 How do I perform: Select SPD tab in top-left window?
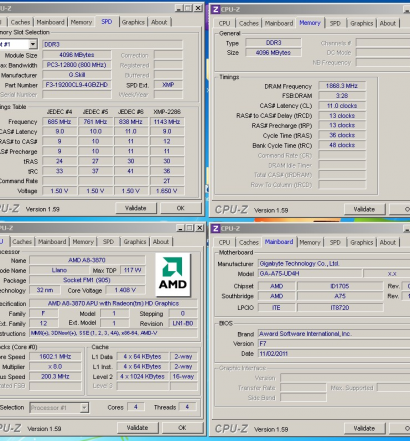[107, 22]
